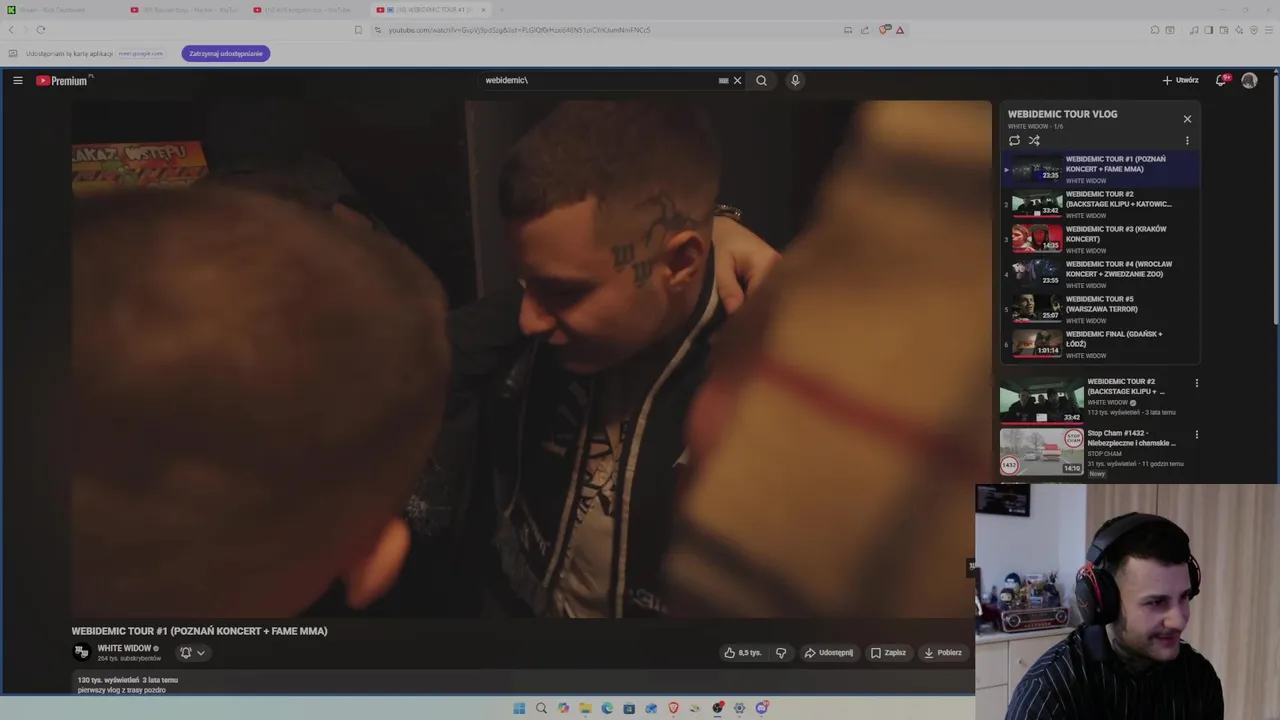Click the Udostępnij share button
The width and height of the screenshot is (1280, 720).
pos(829,653)
